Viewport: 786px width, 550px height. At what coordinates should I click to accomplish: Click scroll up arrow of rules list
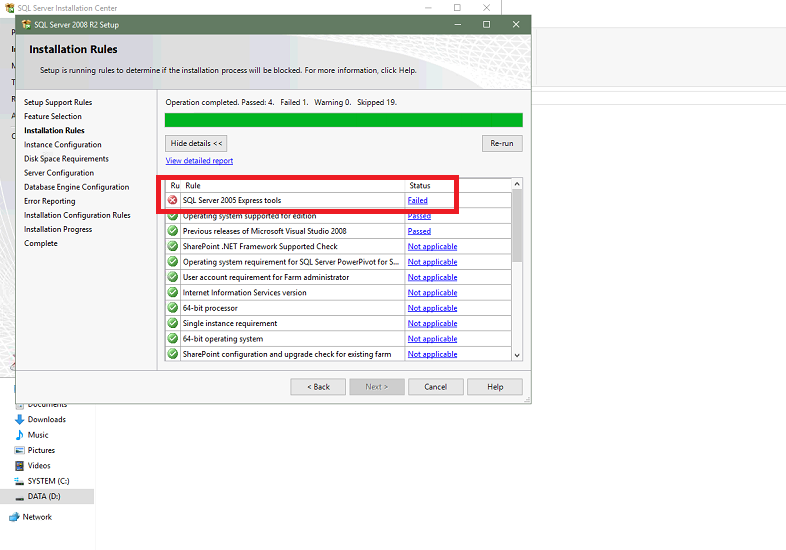517,184
